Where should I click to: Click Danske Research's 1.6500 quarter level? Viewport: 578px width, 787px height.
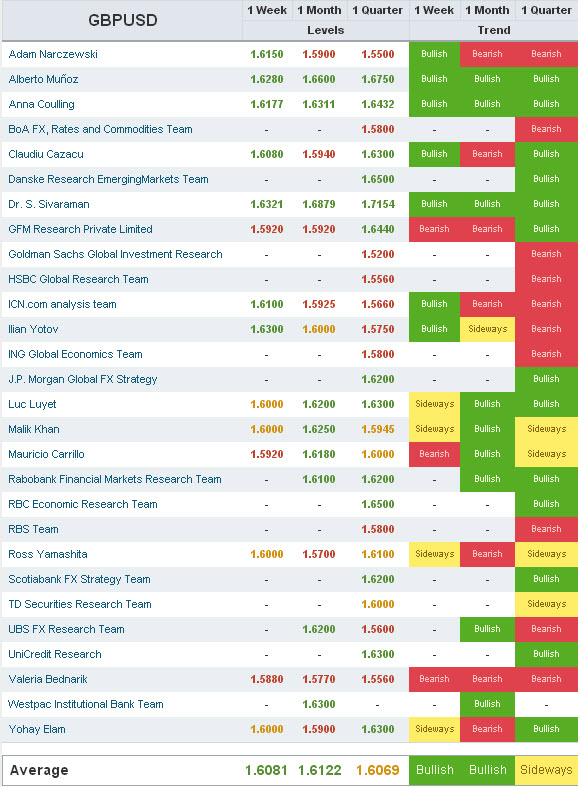click(x=378, y=179)
